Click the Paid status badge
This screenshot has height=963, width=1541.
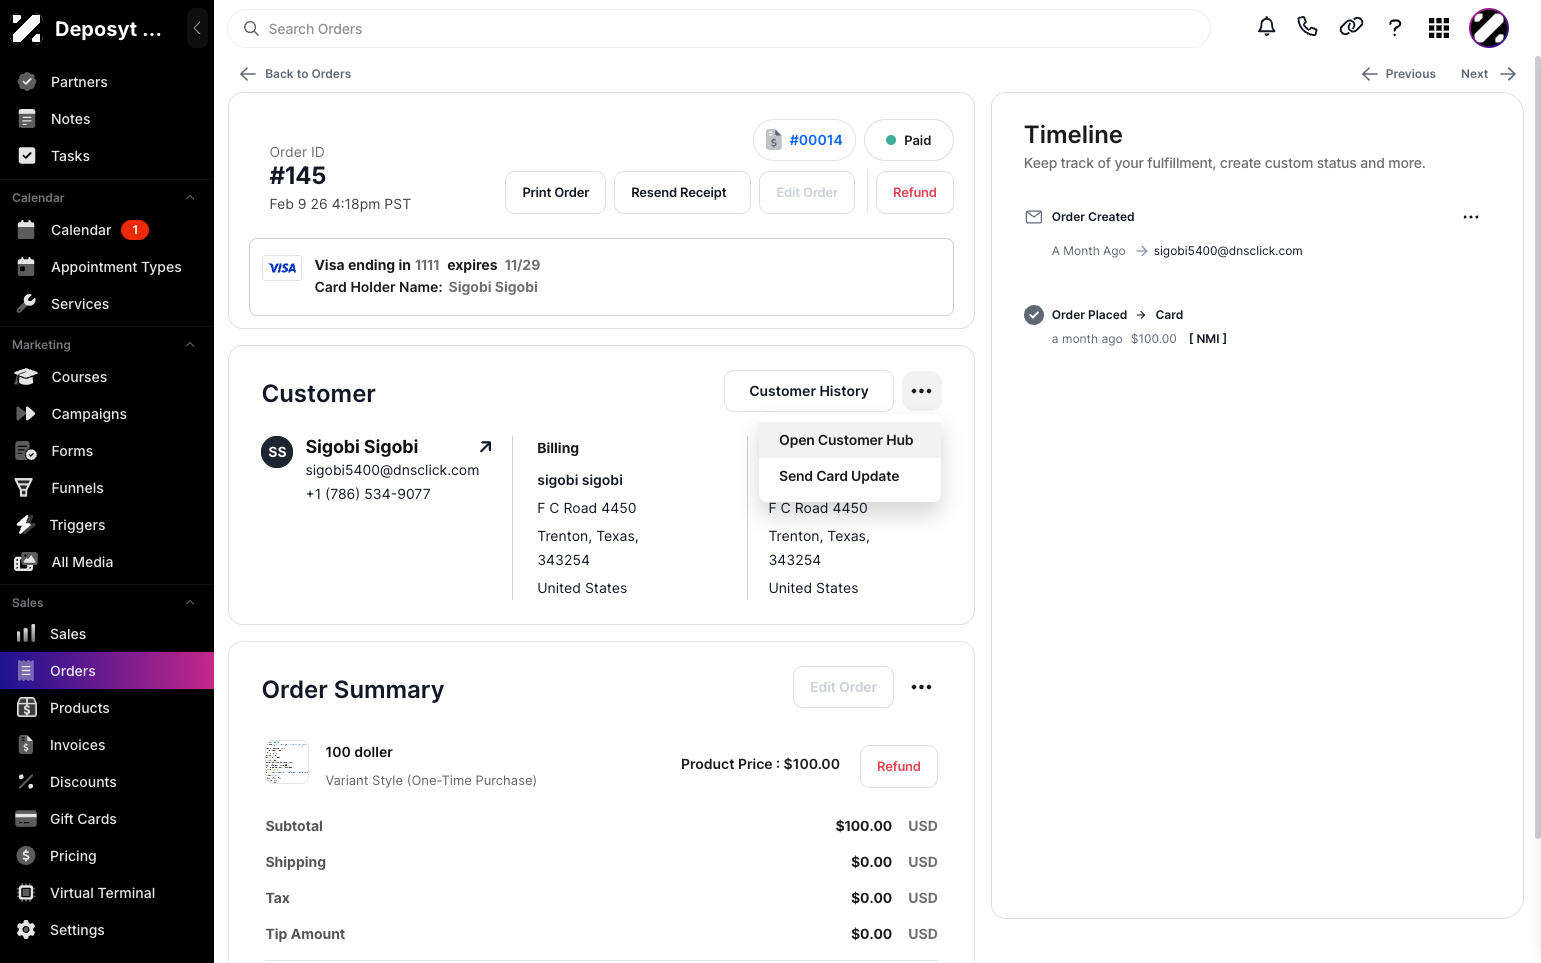pyautogui.click(x=909, y=140)
